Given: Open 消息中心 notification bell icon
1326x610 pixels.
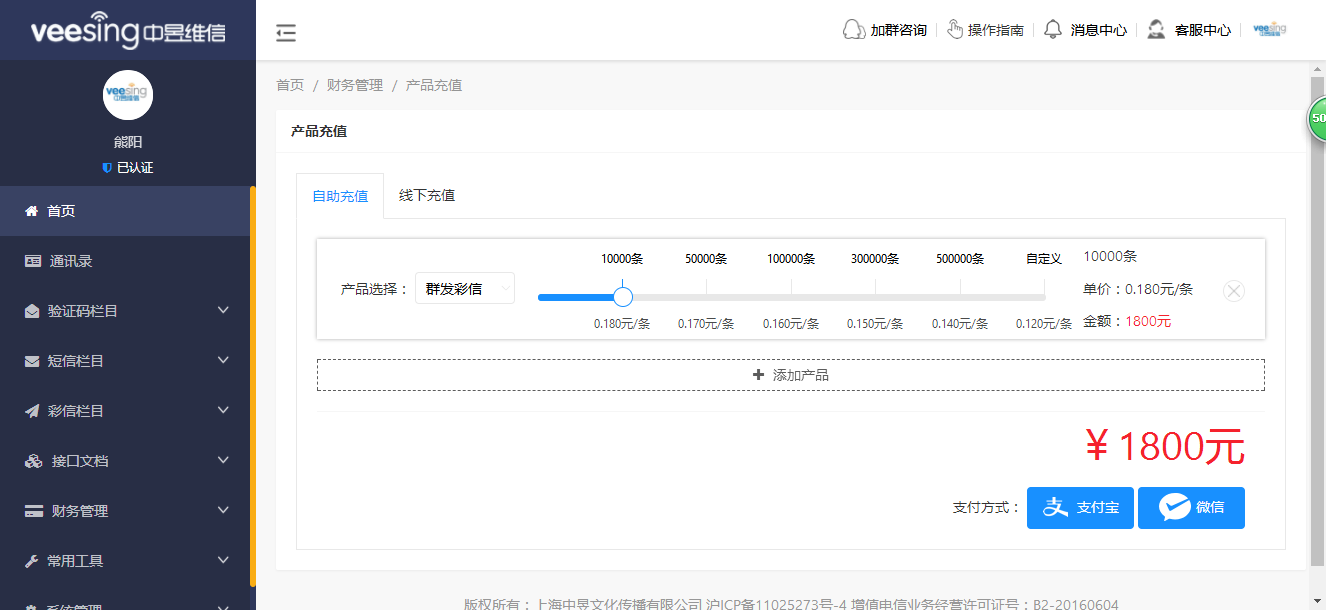Looking at the screenshot, I should [1053, 29].
